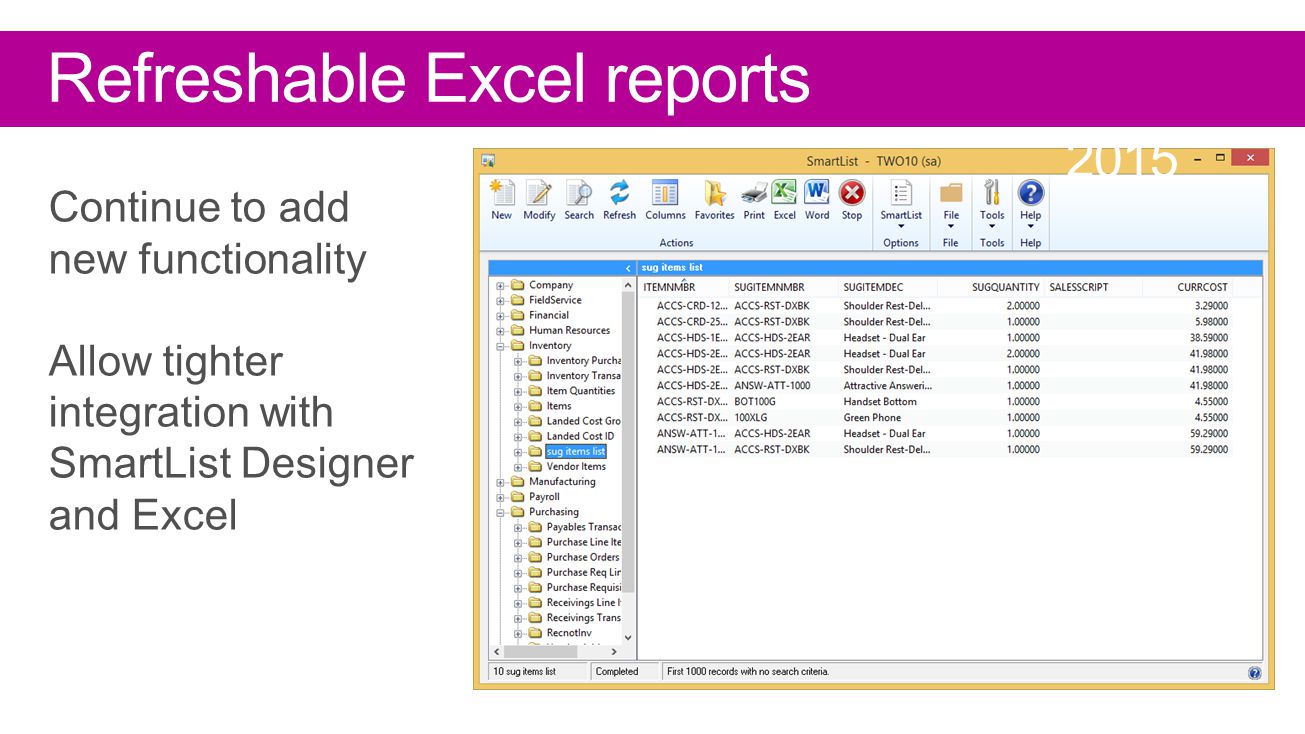Click the Completed status field
The image size is (1305, 734).
626,672
